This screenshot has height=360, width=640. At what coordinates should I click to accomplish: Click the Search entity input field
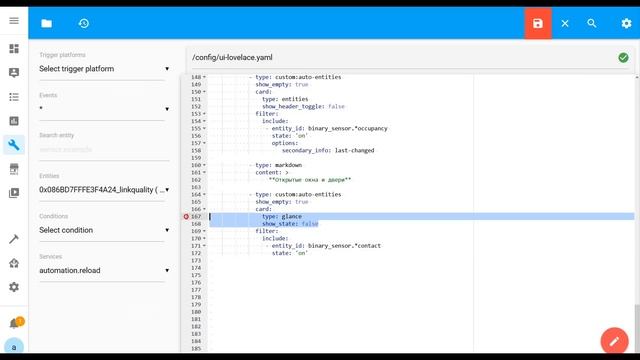coord(104,149)
